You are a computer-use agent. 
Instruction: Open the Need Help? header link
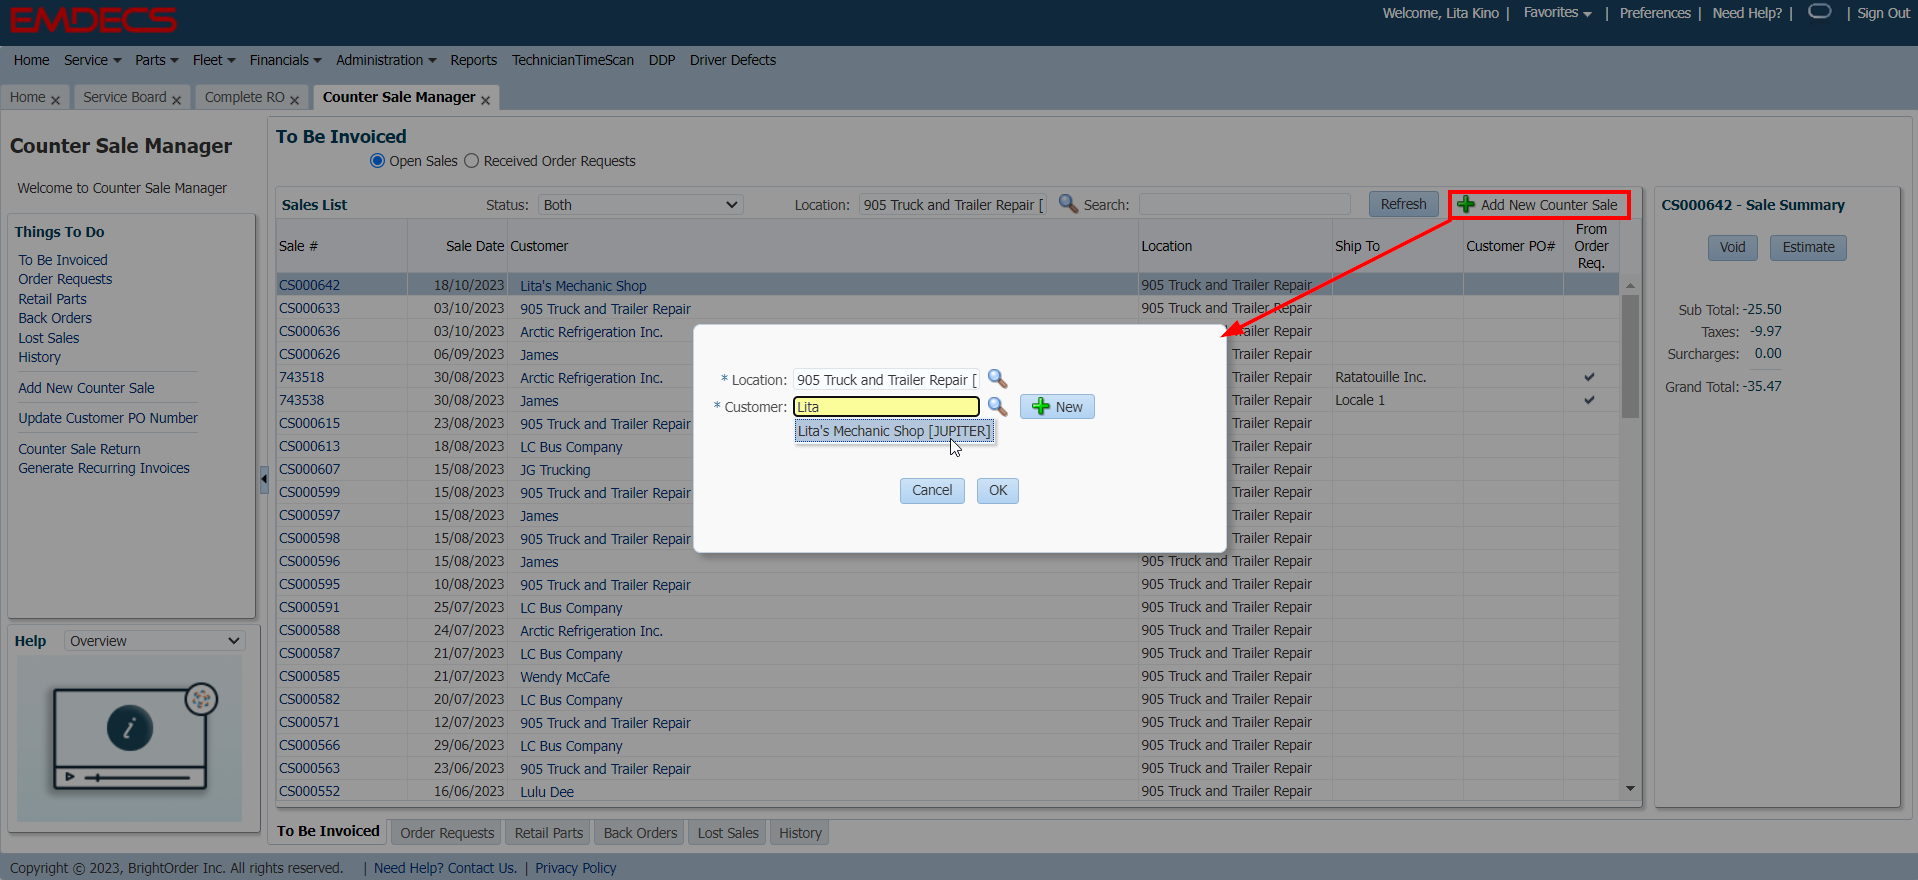coord(1747,13)
